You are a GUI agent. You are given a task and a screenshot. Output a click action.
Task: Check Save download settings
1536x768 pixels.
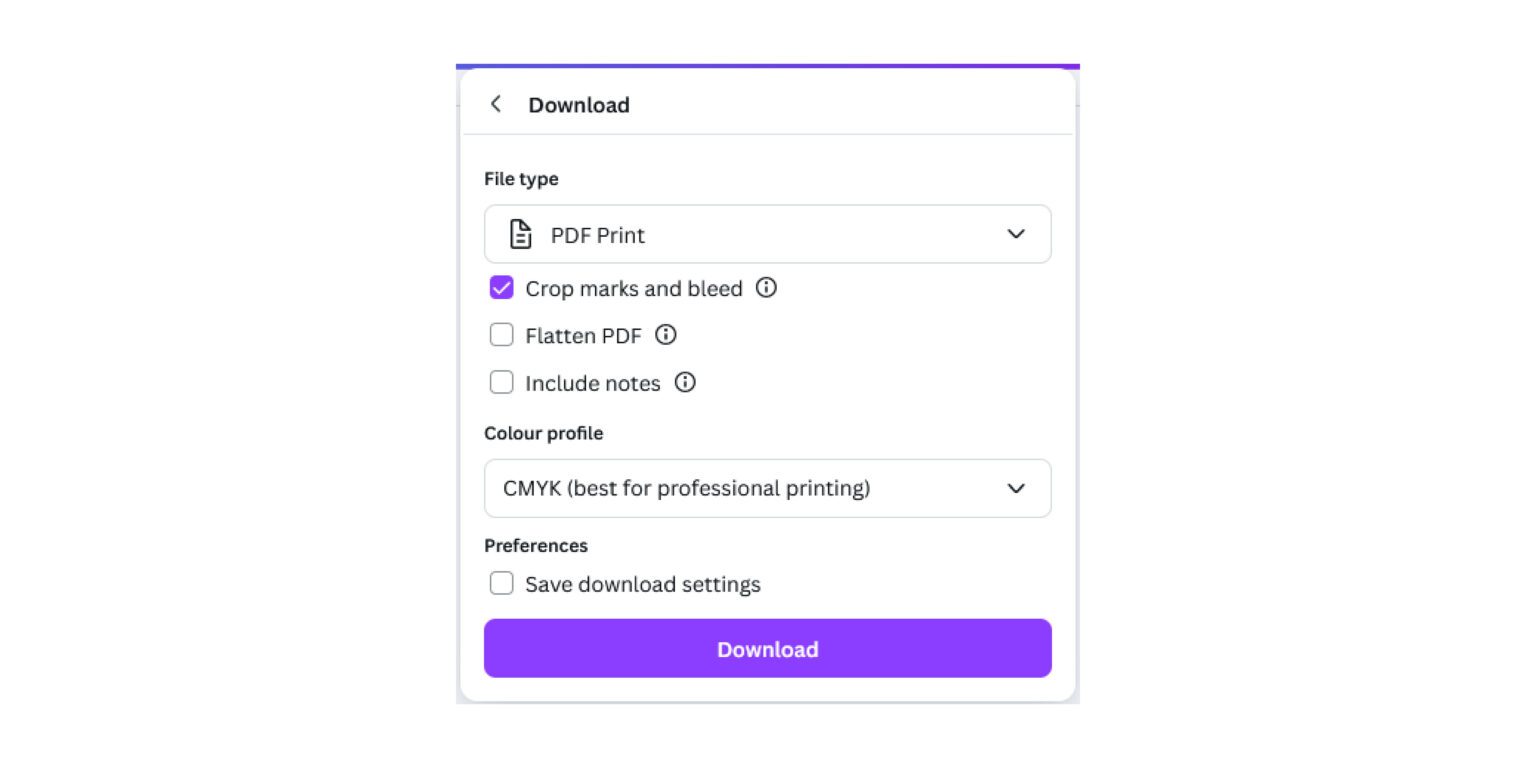(x=501, y=583)
